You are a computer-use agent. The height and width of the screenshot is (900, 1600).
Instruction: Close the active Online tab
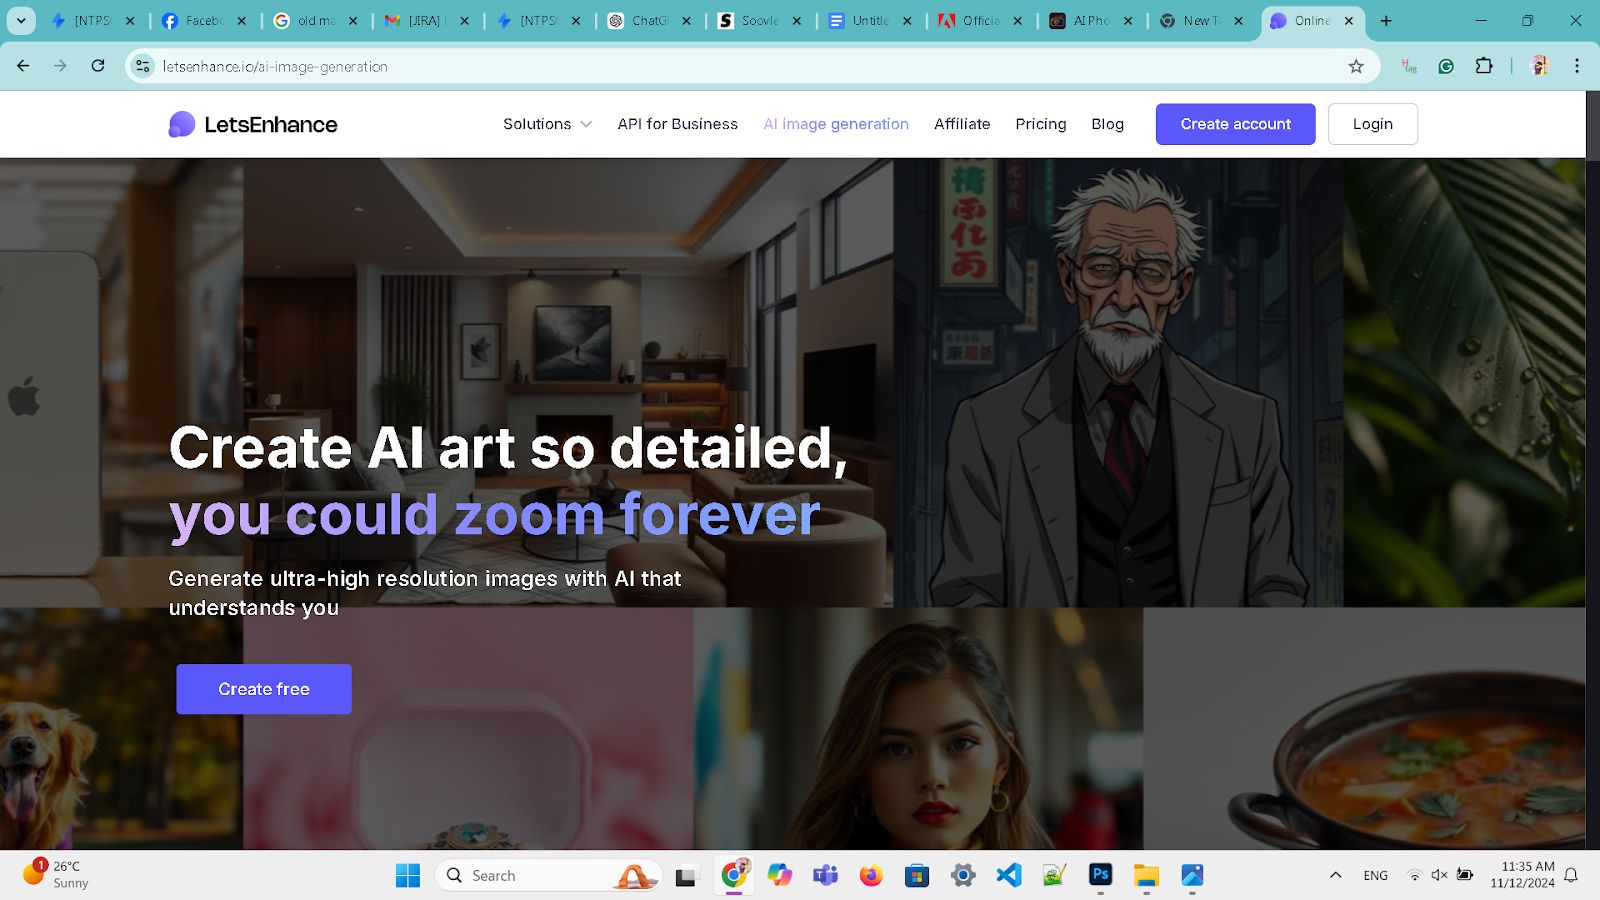coord(1349,20)
